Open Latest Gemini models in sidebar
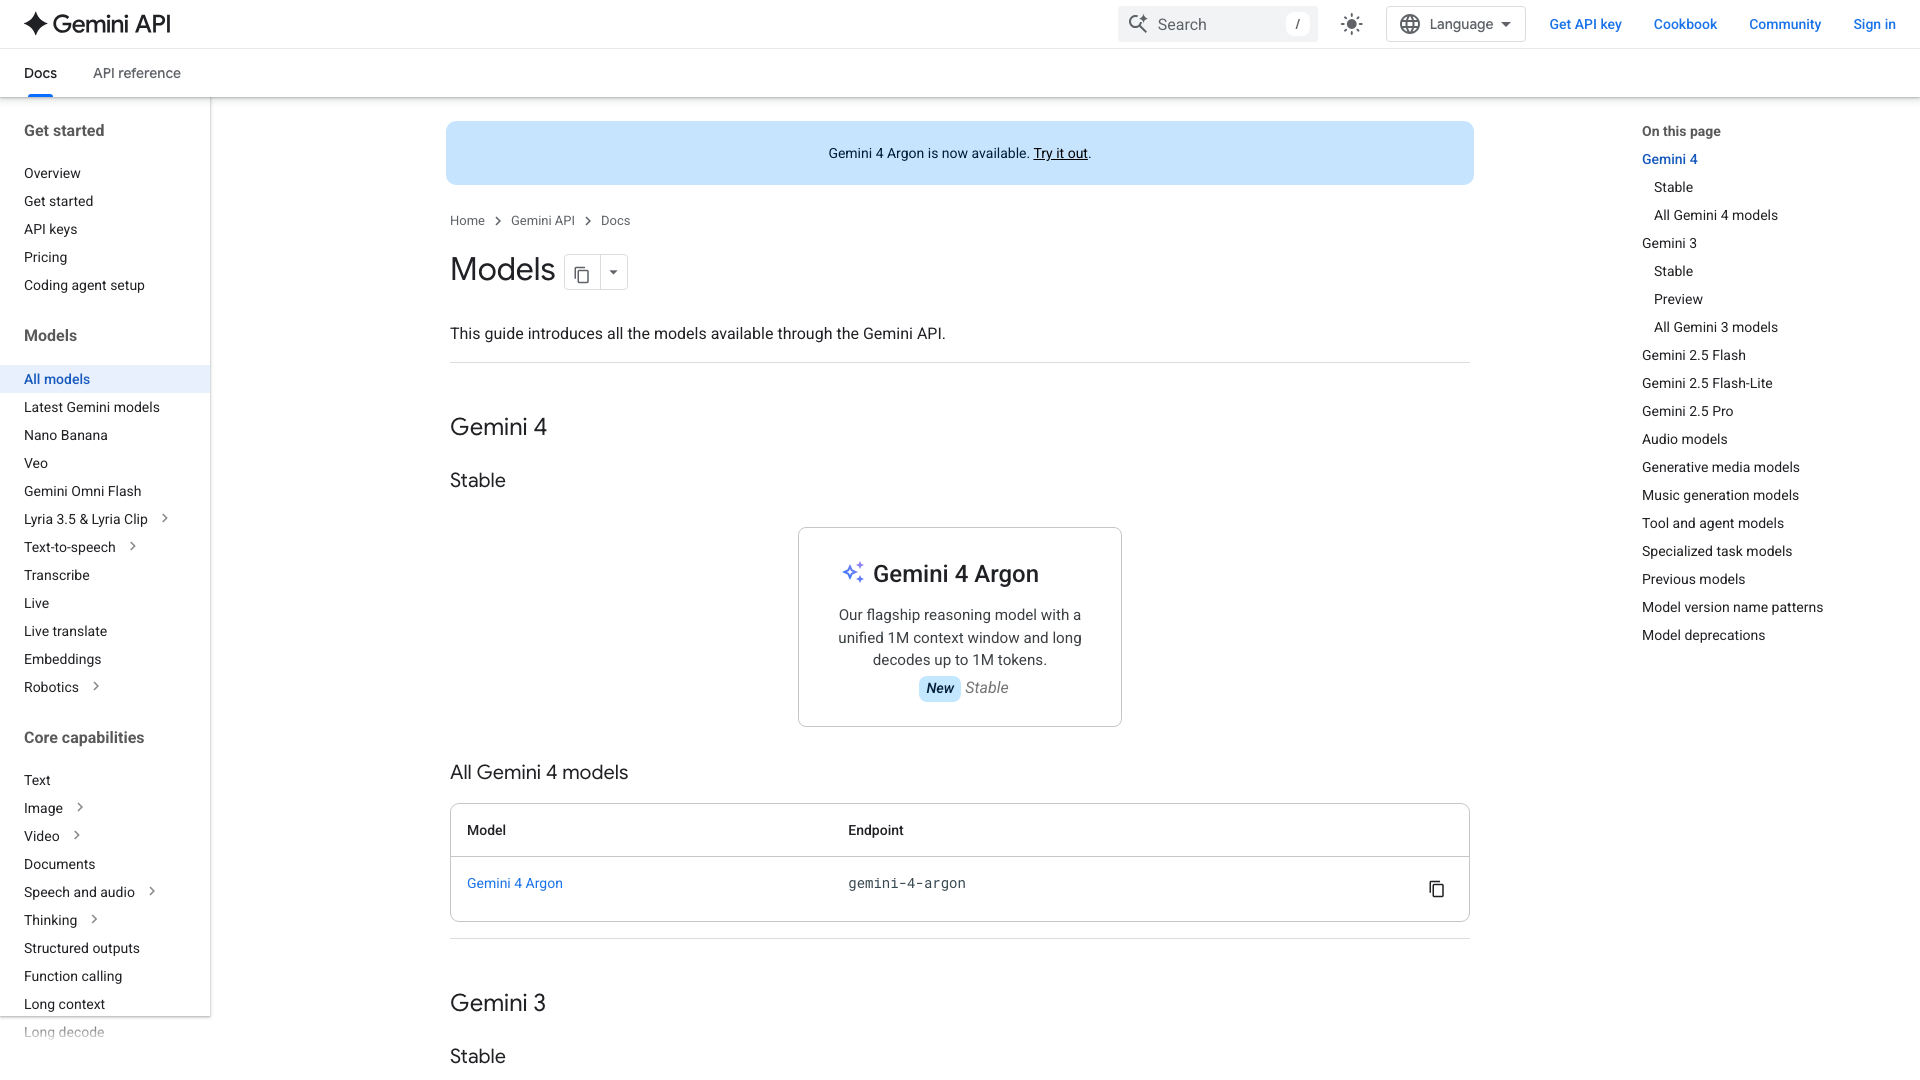Image resolution: width=1920 pixels, height=1080 pixels. click(92, 407)
